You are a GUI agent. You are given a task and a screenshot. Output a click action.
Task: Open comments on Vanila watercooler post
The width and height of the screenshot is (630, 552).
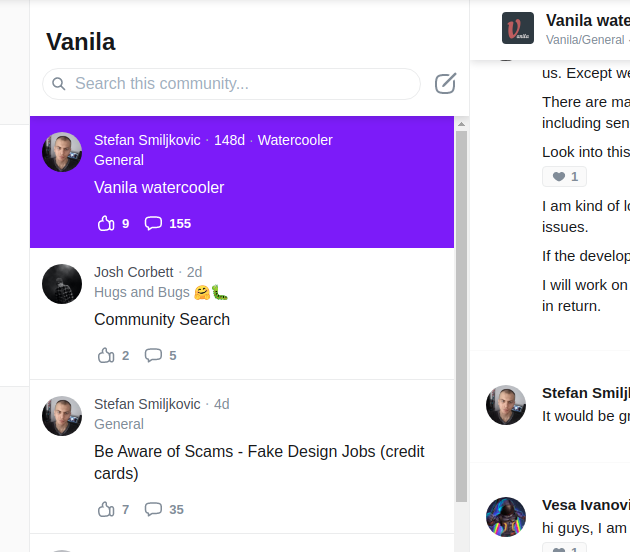[x=154, y=223]
